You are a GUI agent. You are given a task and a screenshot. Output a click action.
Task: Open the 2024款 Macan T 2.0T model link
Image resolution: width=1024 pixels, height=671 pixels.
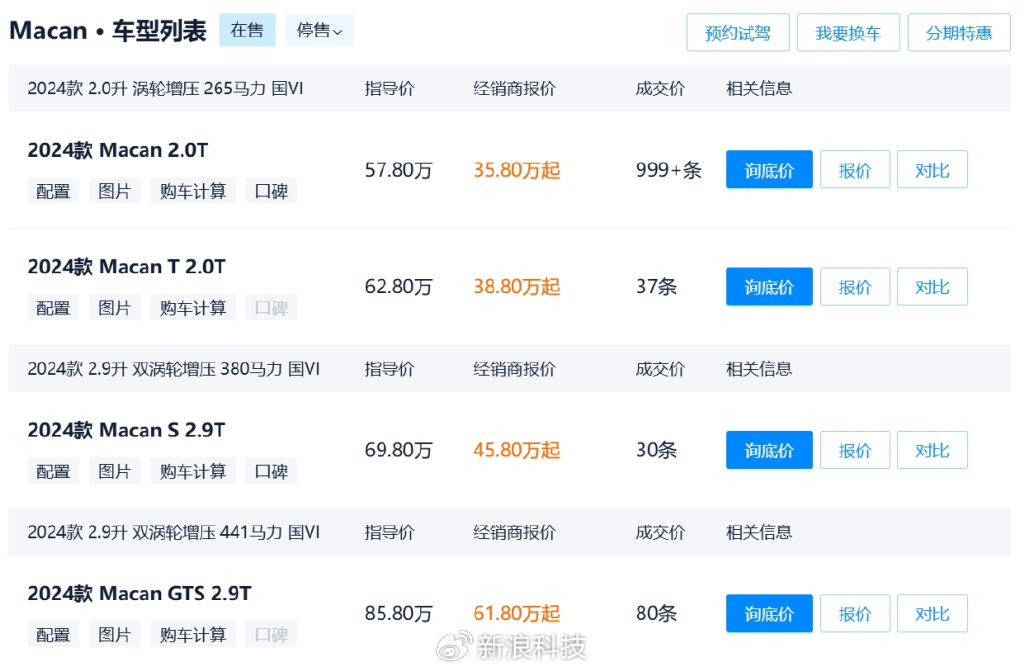point(126,267)
